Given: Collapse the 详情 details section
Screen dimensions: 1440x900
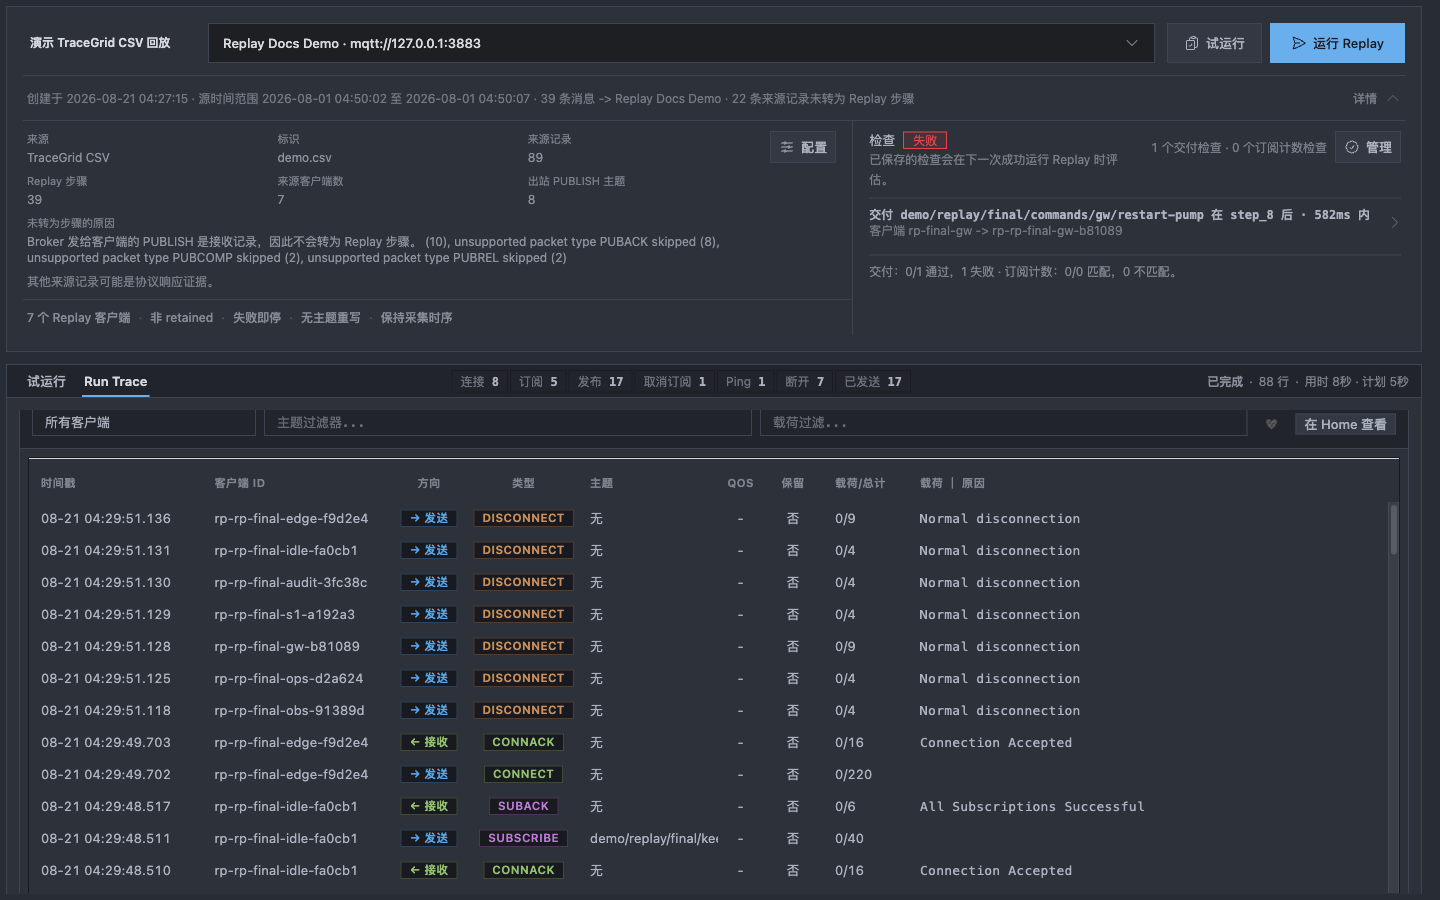Looking at the screenshot, I should coord(1376,98).
